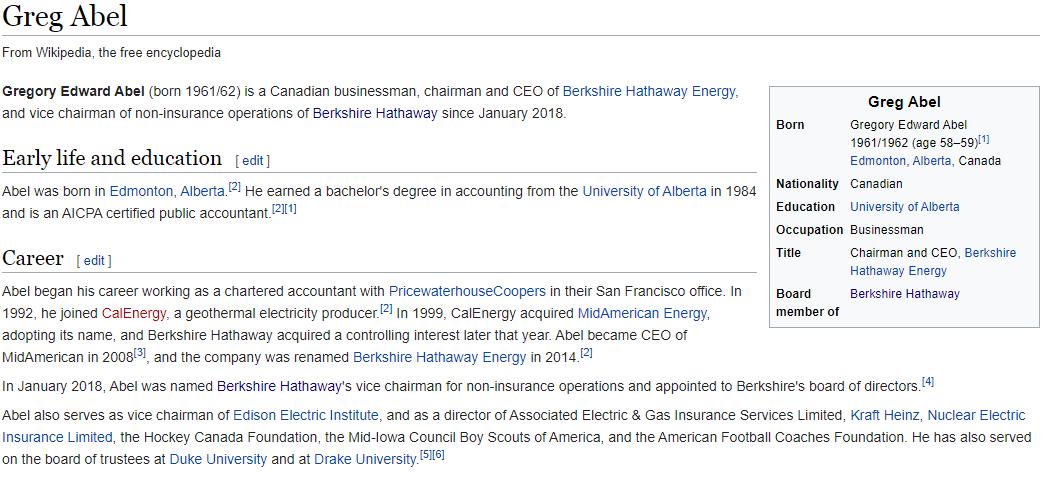Open Berkshire Hathaway link under Board member of
The height and width of the screenshot is (480, 1047).
click(905, 293)
